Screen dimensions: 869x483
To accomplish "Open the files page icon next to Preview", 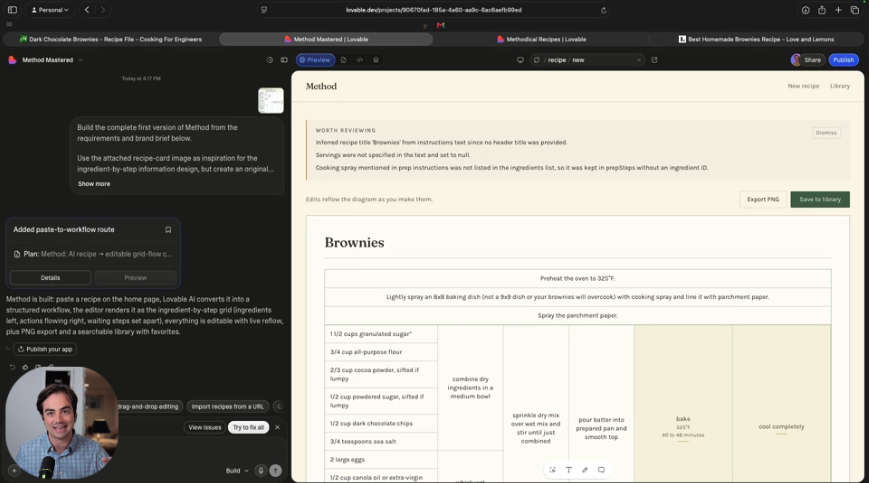I will pyautogui.click(x=344, y=60).
